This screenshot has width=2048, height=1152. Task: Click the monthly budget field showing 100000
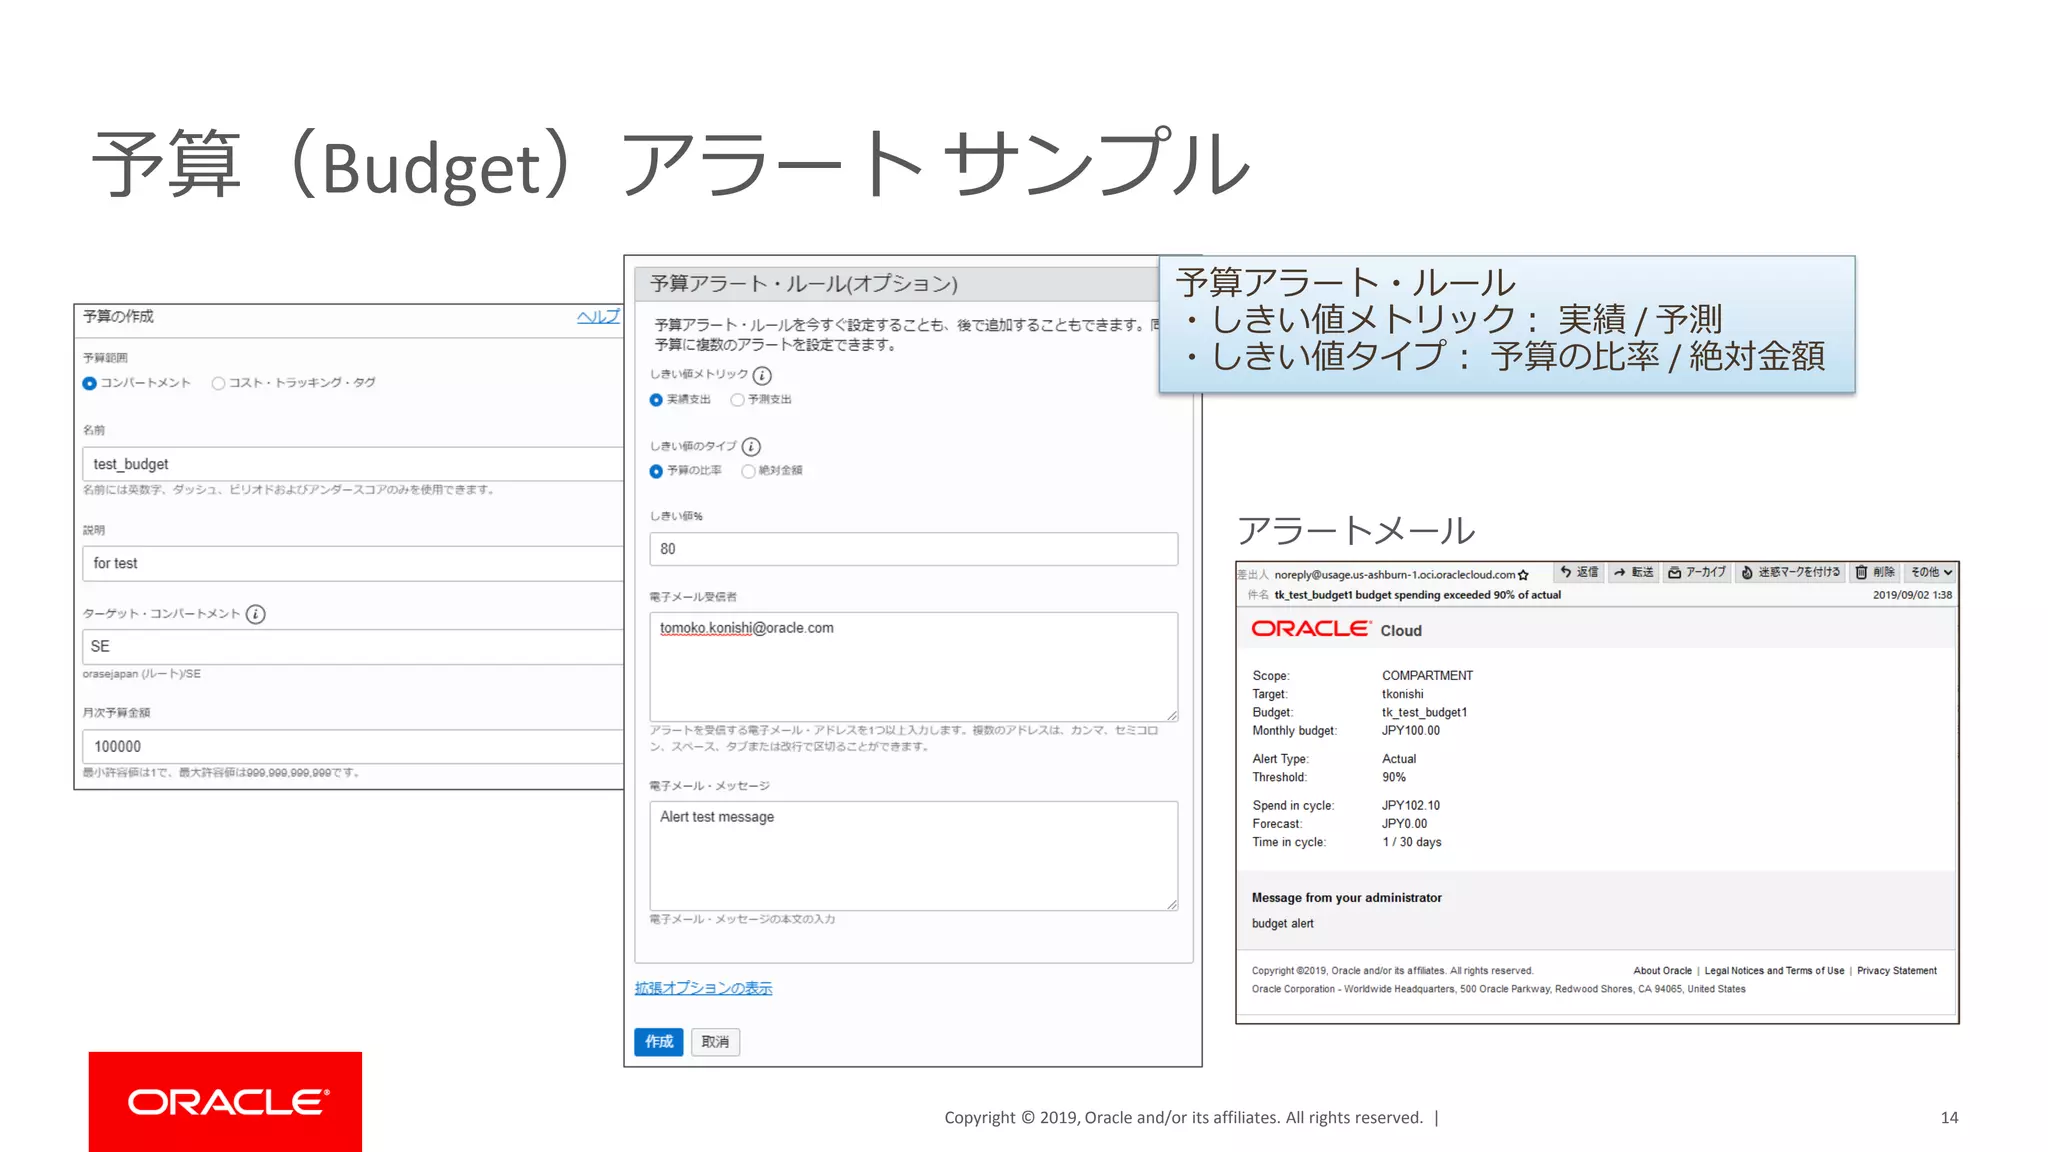352,746
